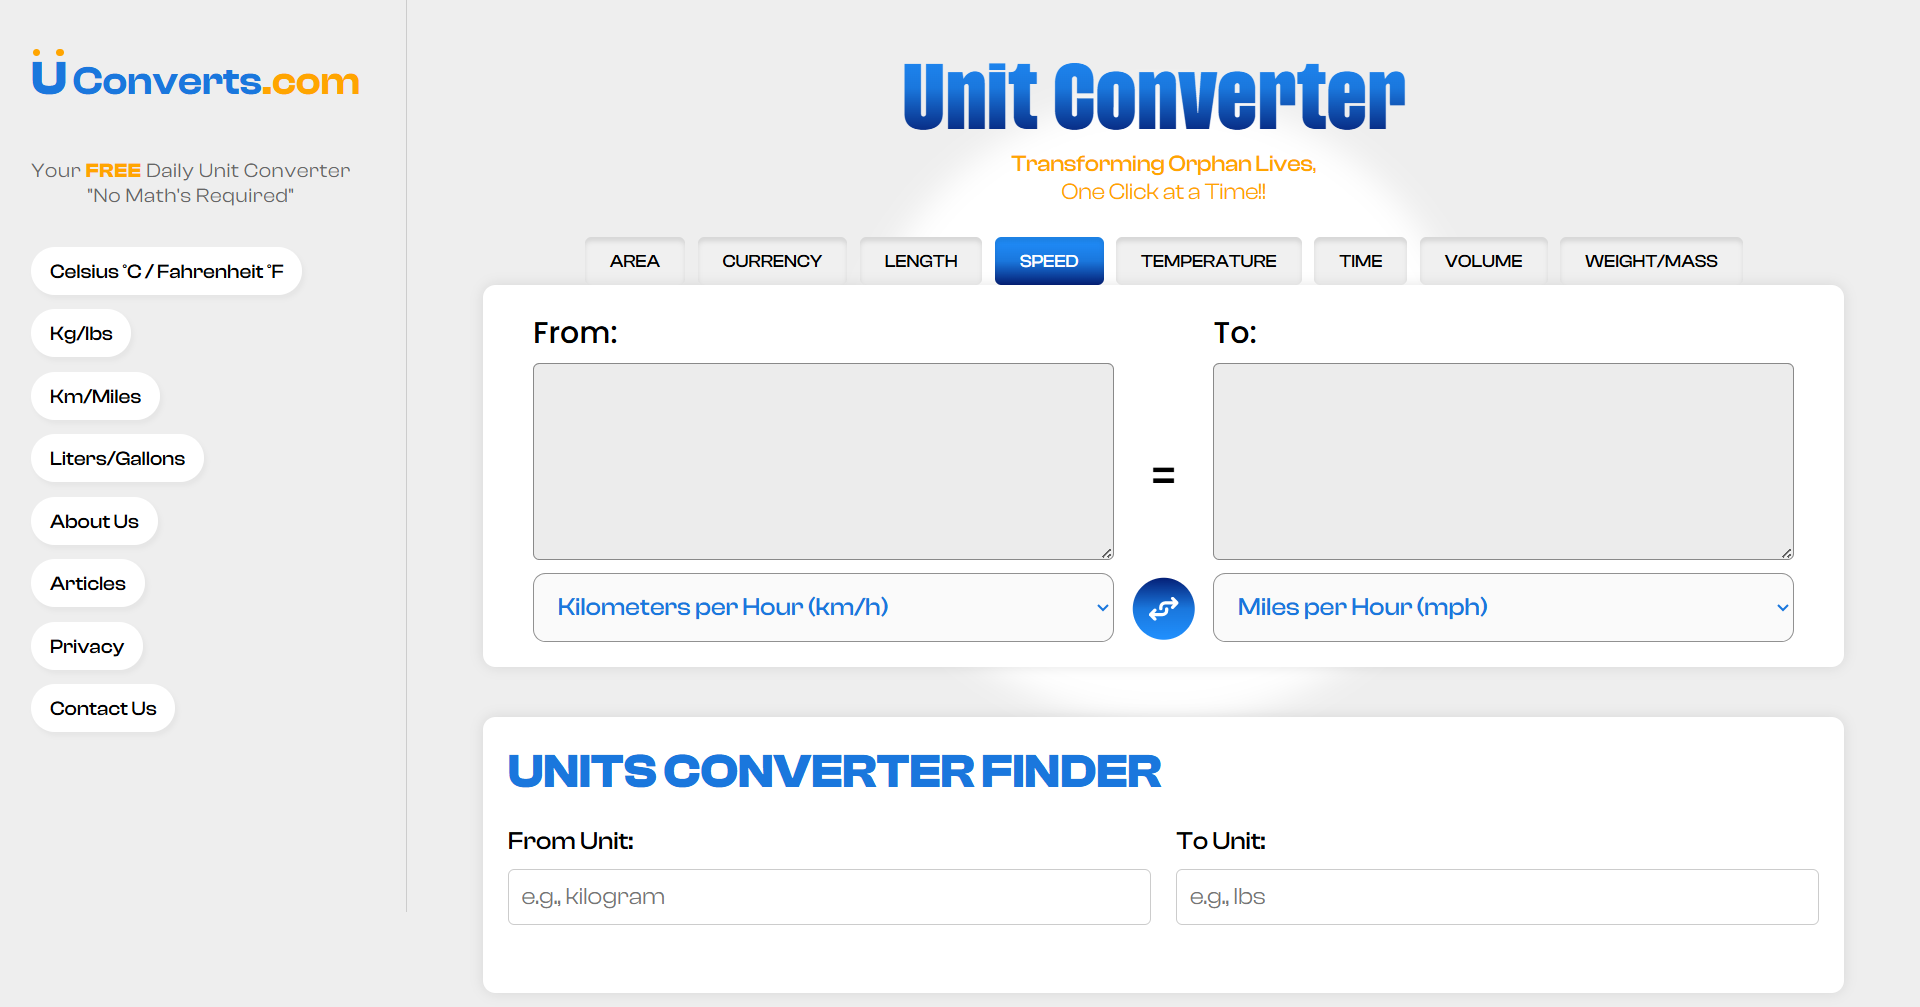Viewport: 1920px width, 1007px height.
Task: Click the To Unit search field
Action: pyautogui.click(x=1496, y=897)
